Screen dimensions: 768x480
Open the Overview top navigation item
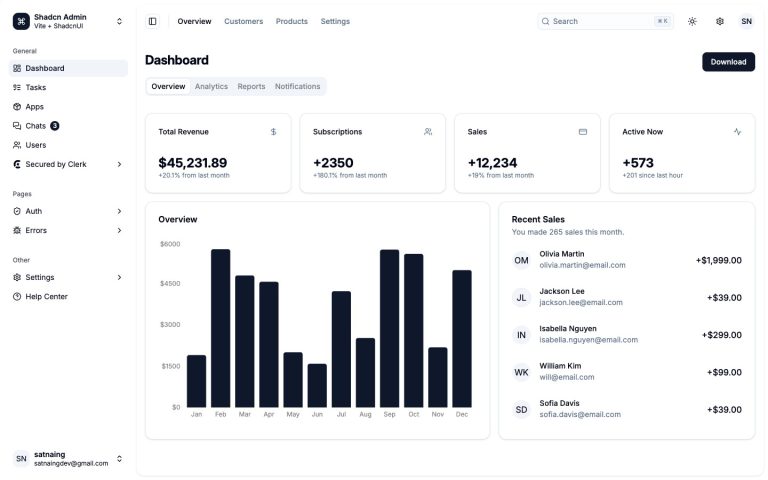click(194, 22)
